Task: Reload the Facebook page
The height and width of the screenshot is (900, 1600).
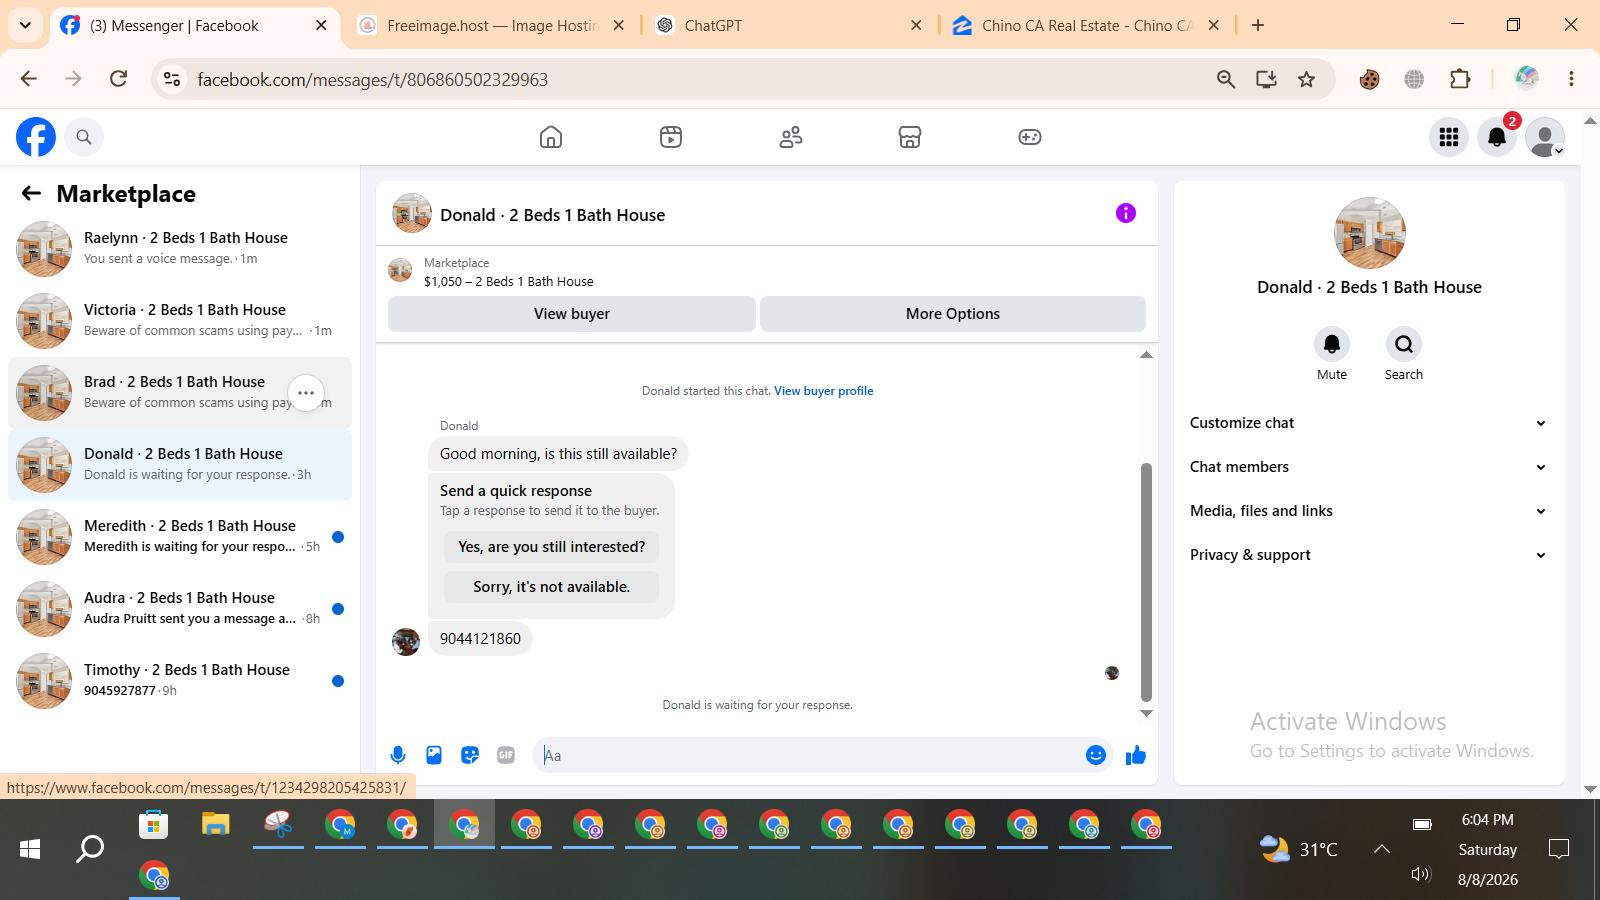Action: pyautogui.click(x=118, y=79)
